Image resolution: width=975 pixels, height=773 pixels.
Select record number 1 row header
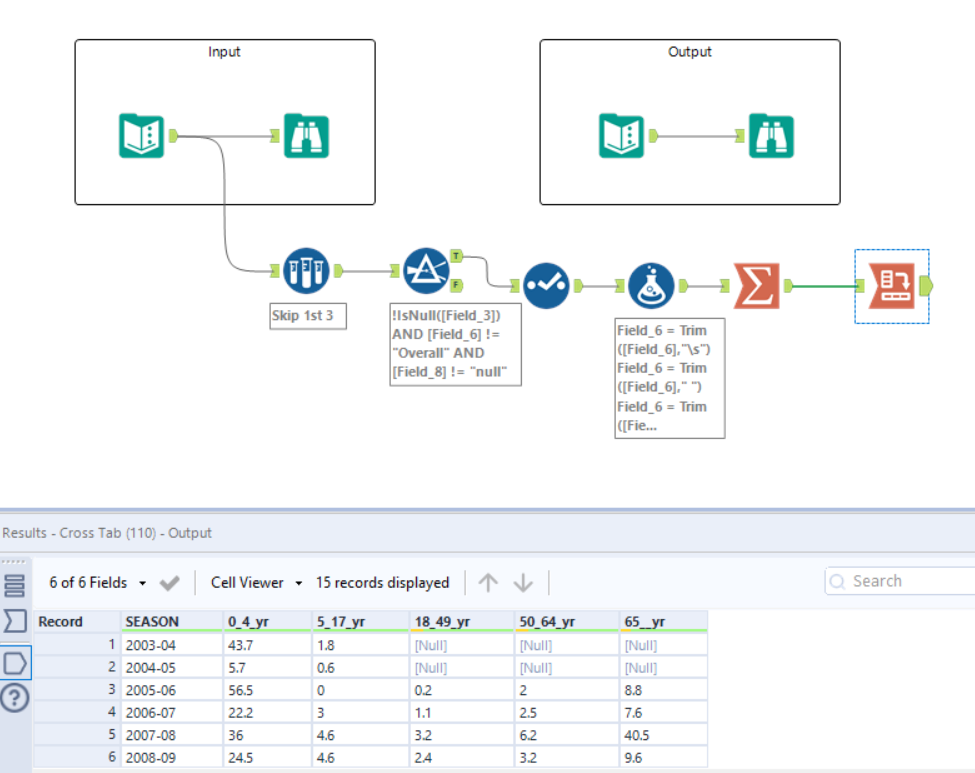[76, 646]
